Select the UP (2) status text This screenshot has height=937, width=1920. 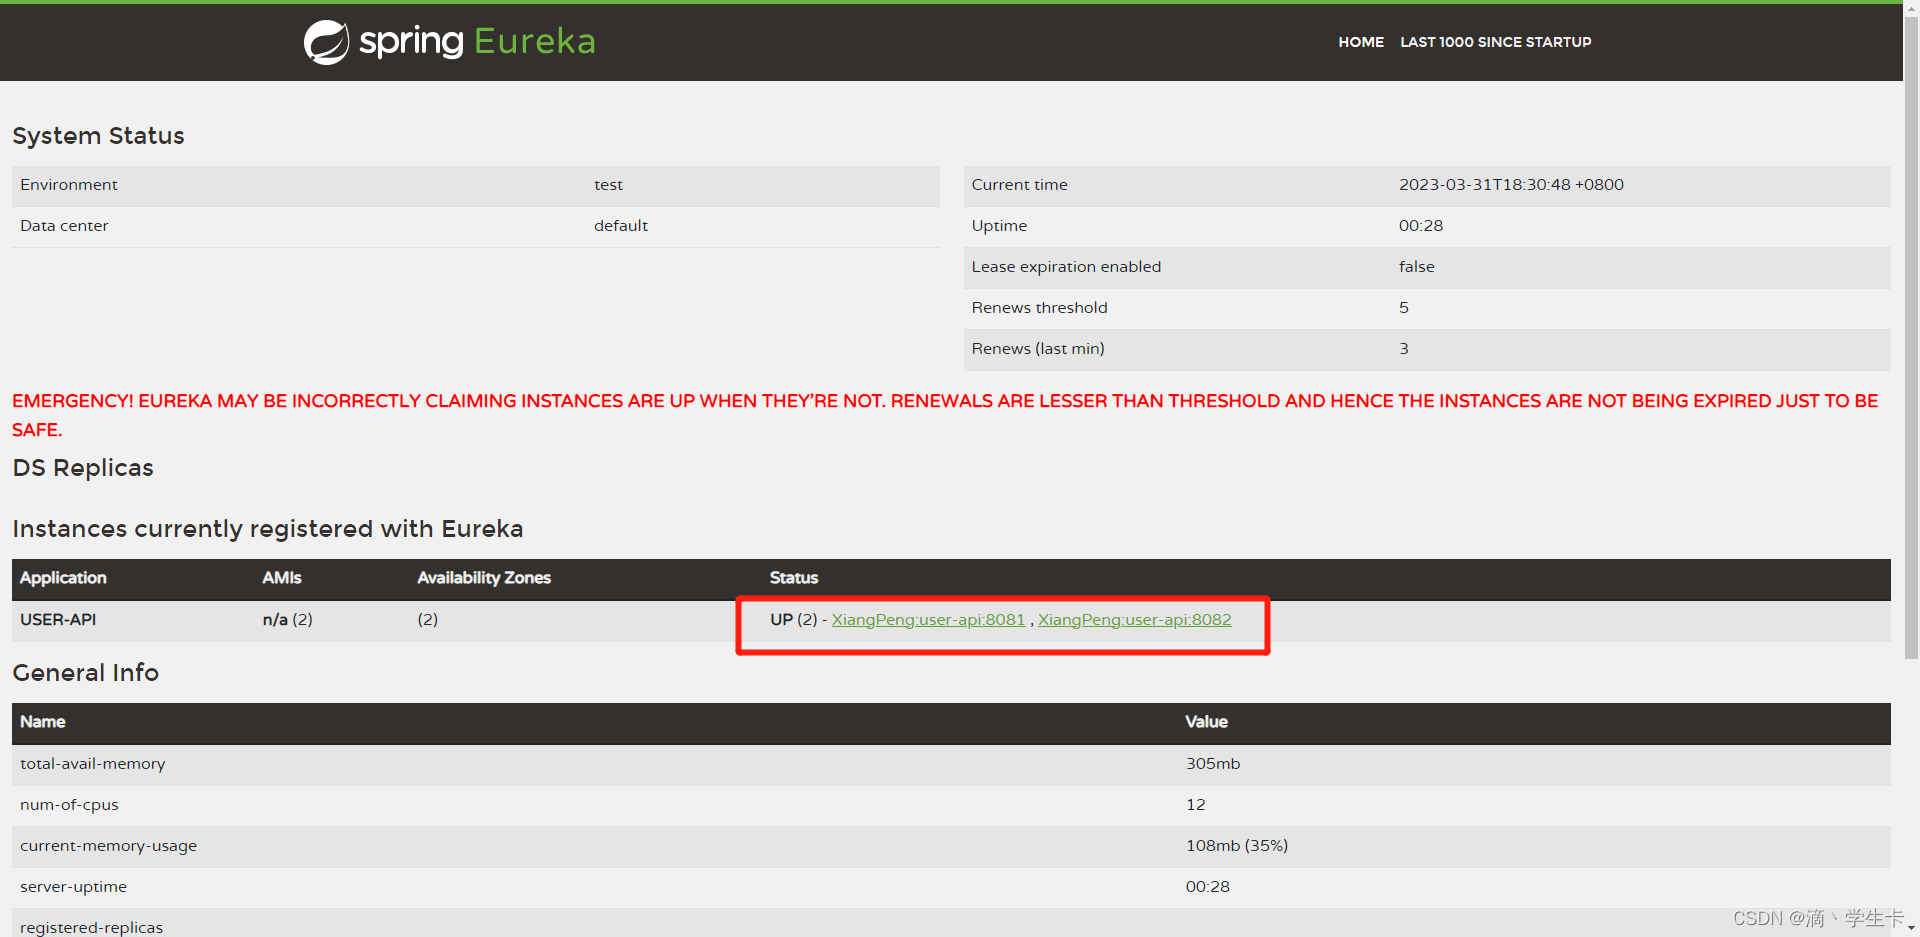[794, 620]
